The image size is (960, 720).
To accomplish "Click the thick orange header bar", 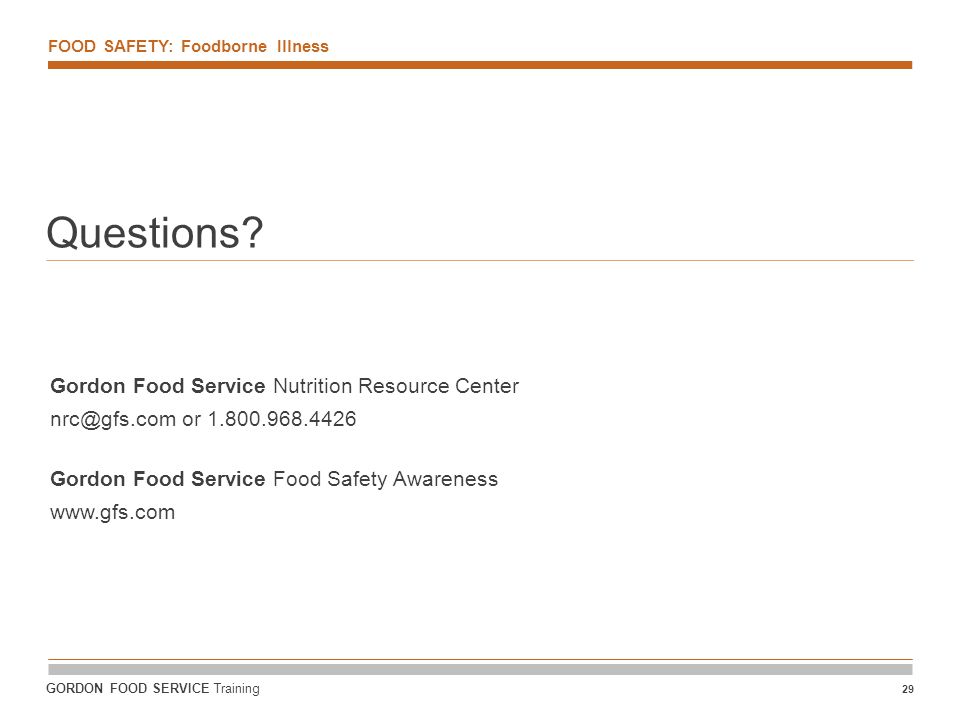I will [480, 65].
